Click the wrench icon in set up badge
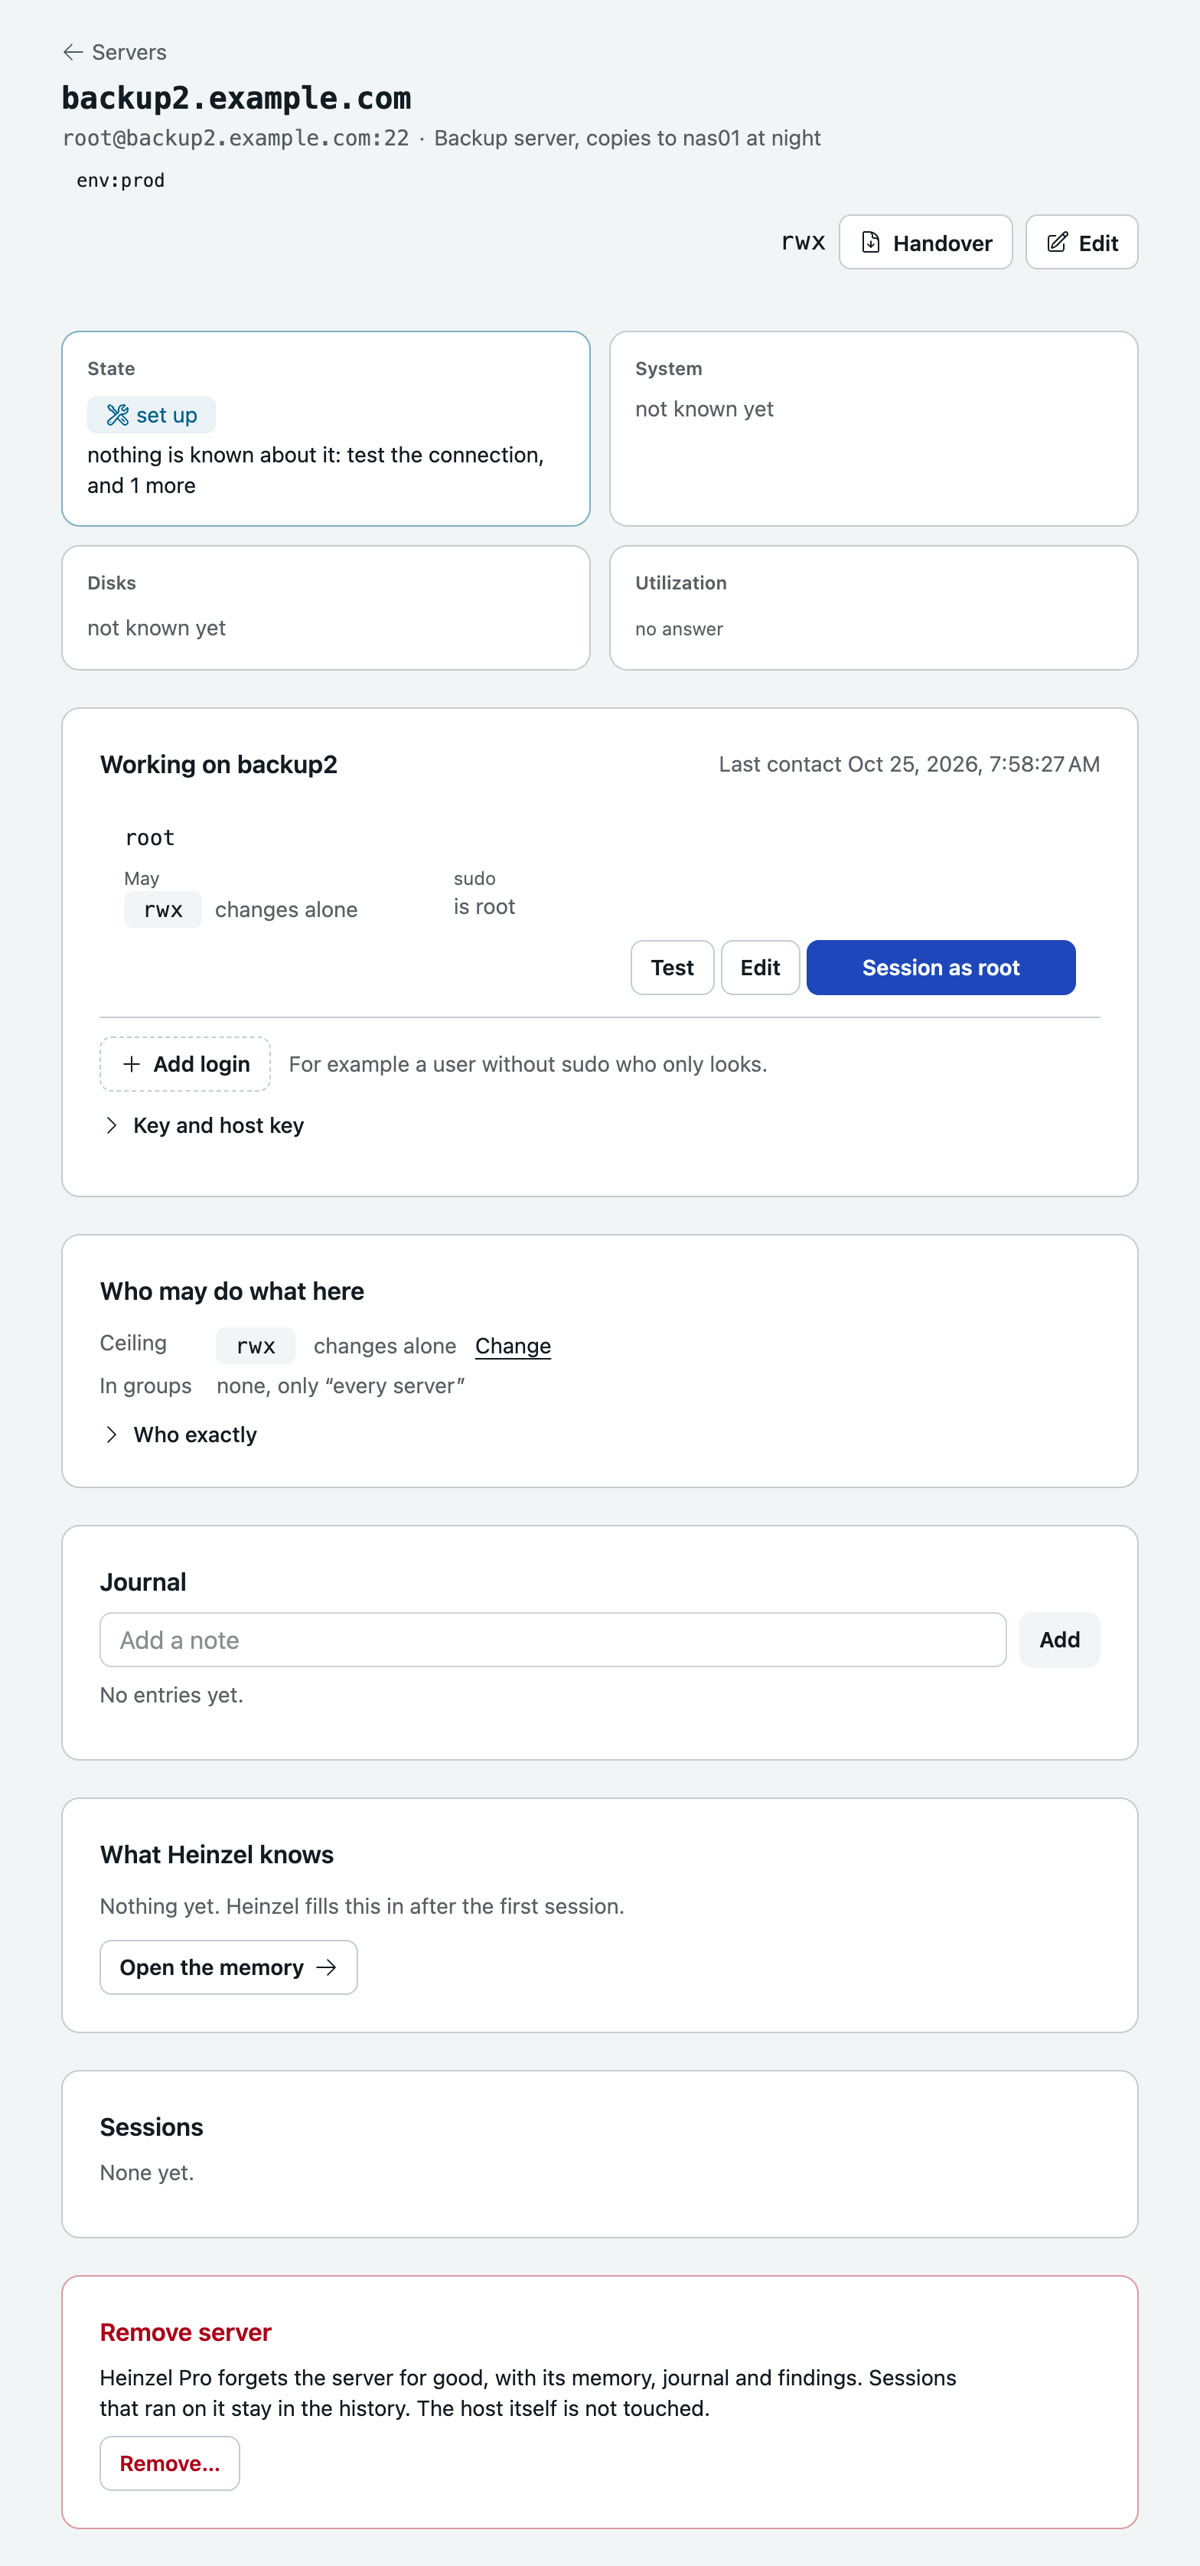The image size is (1200, 2566). click(118, 415)
